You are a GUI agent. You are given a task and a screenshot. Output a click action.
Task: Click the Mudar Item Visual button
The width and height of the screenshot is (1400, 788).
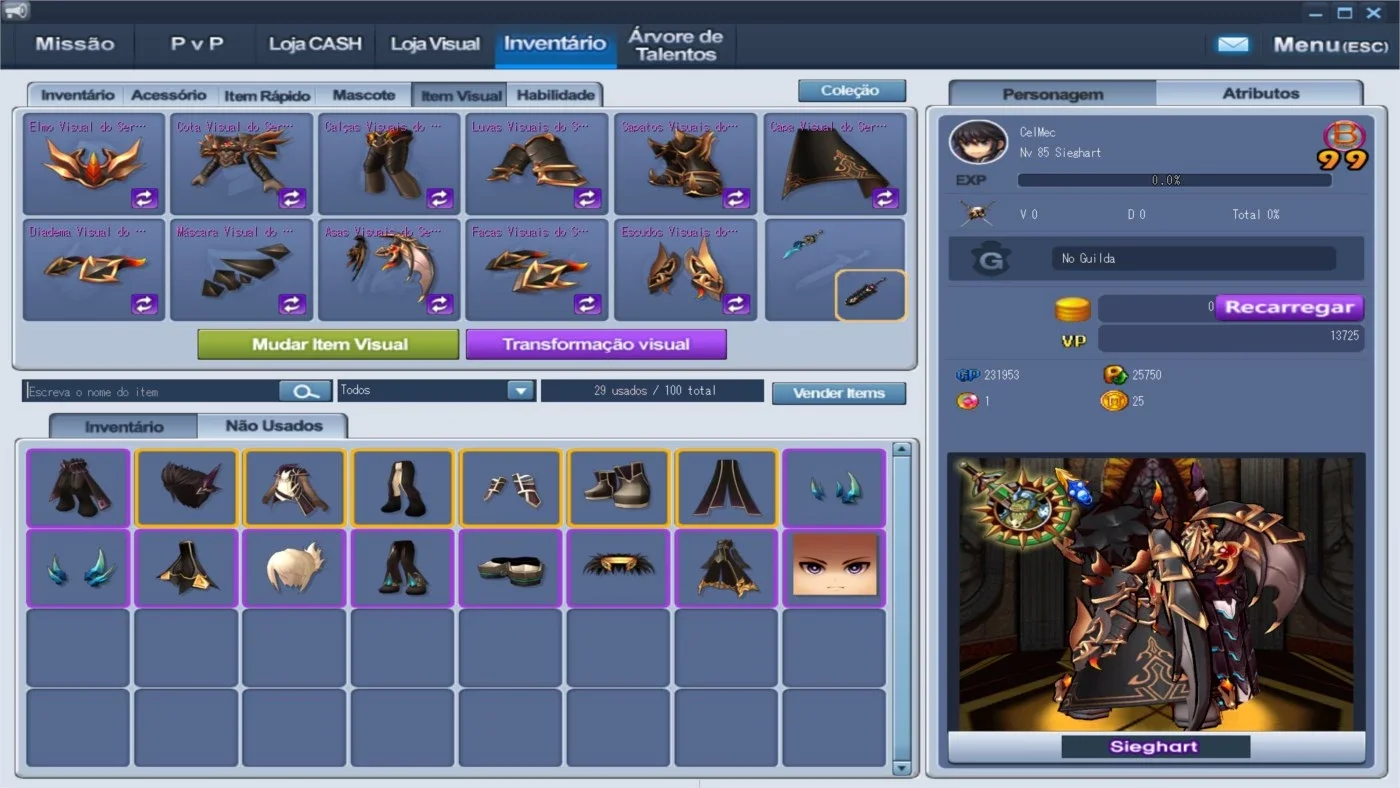329,344
